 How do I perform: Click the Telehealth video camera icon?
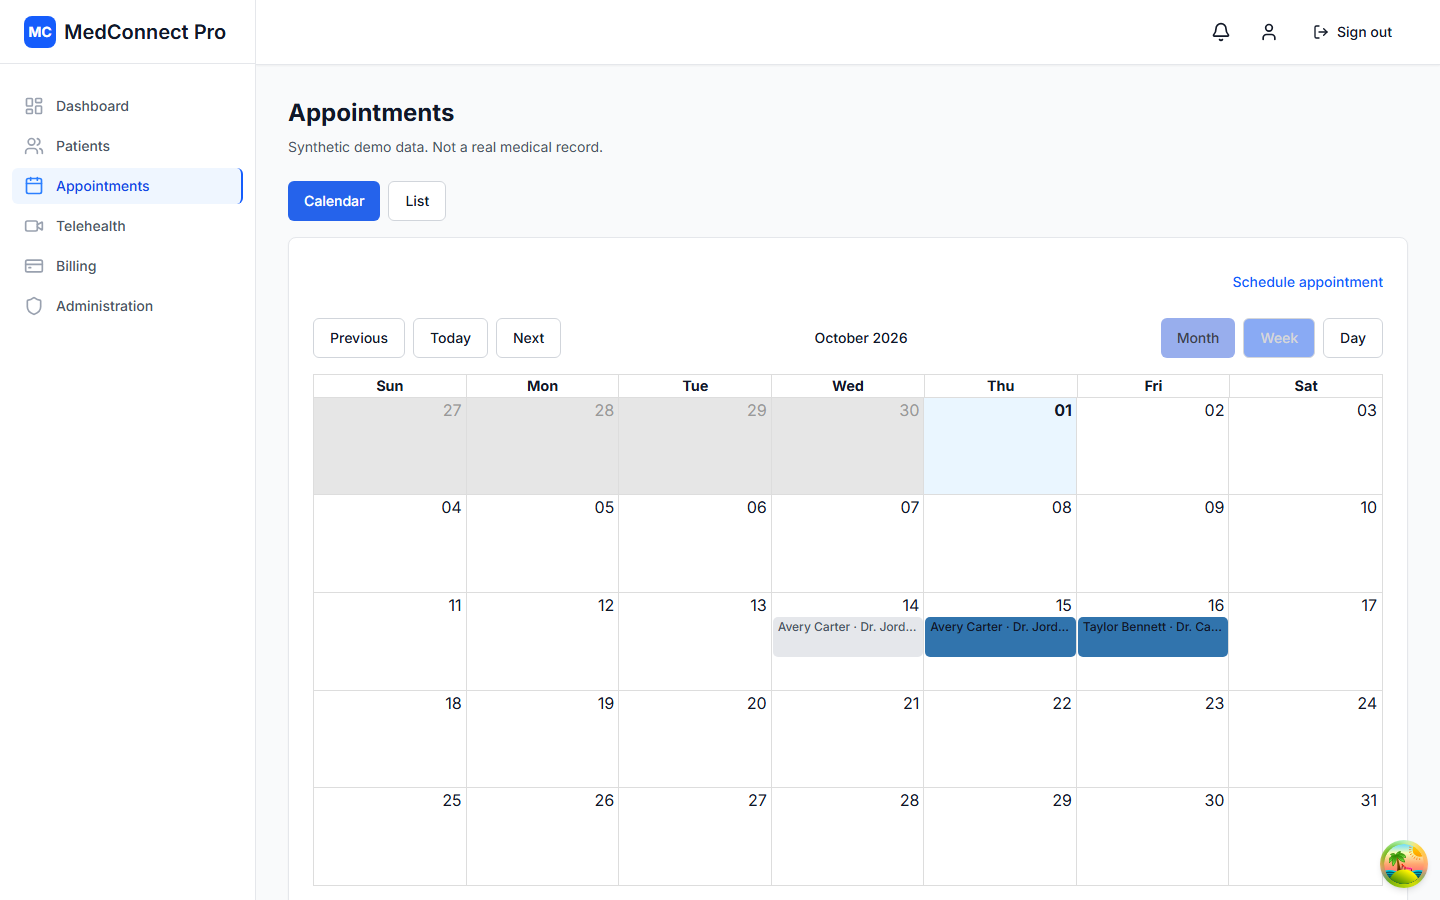(x=34, y=226)
